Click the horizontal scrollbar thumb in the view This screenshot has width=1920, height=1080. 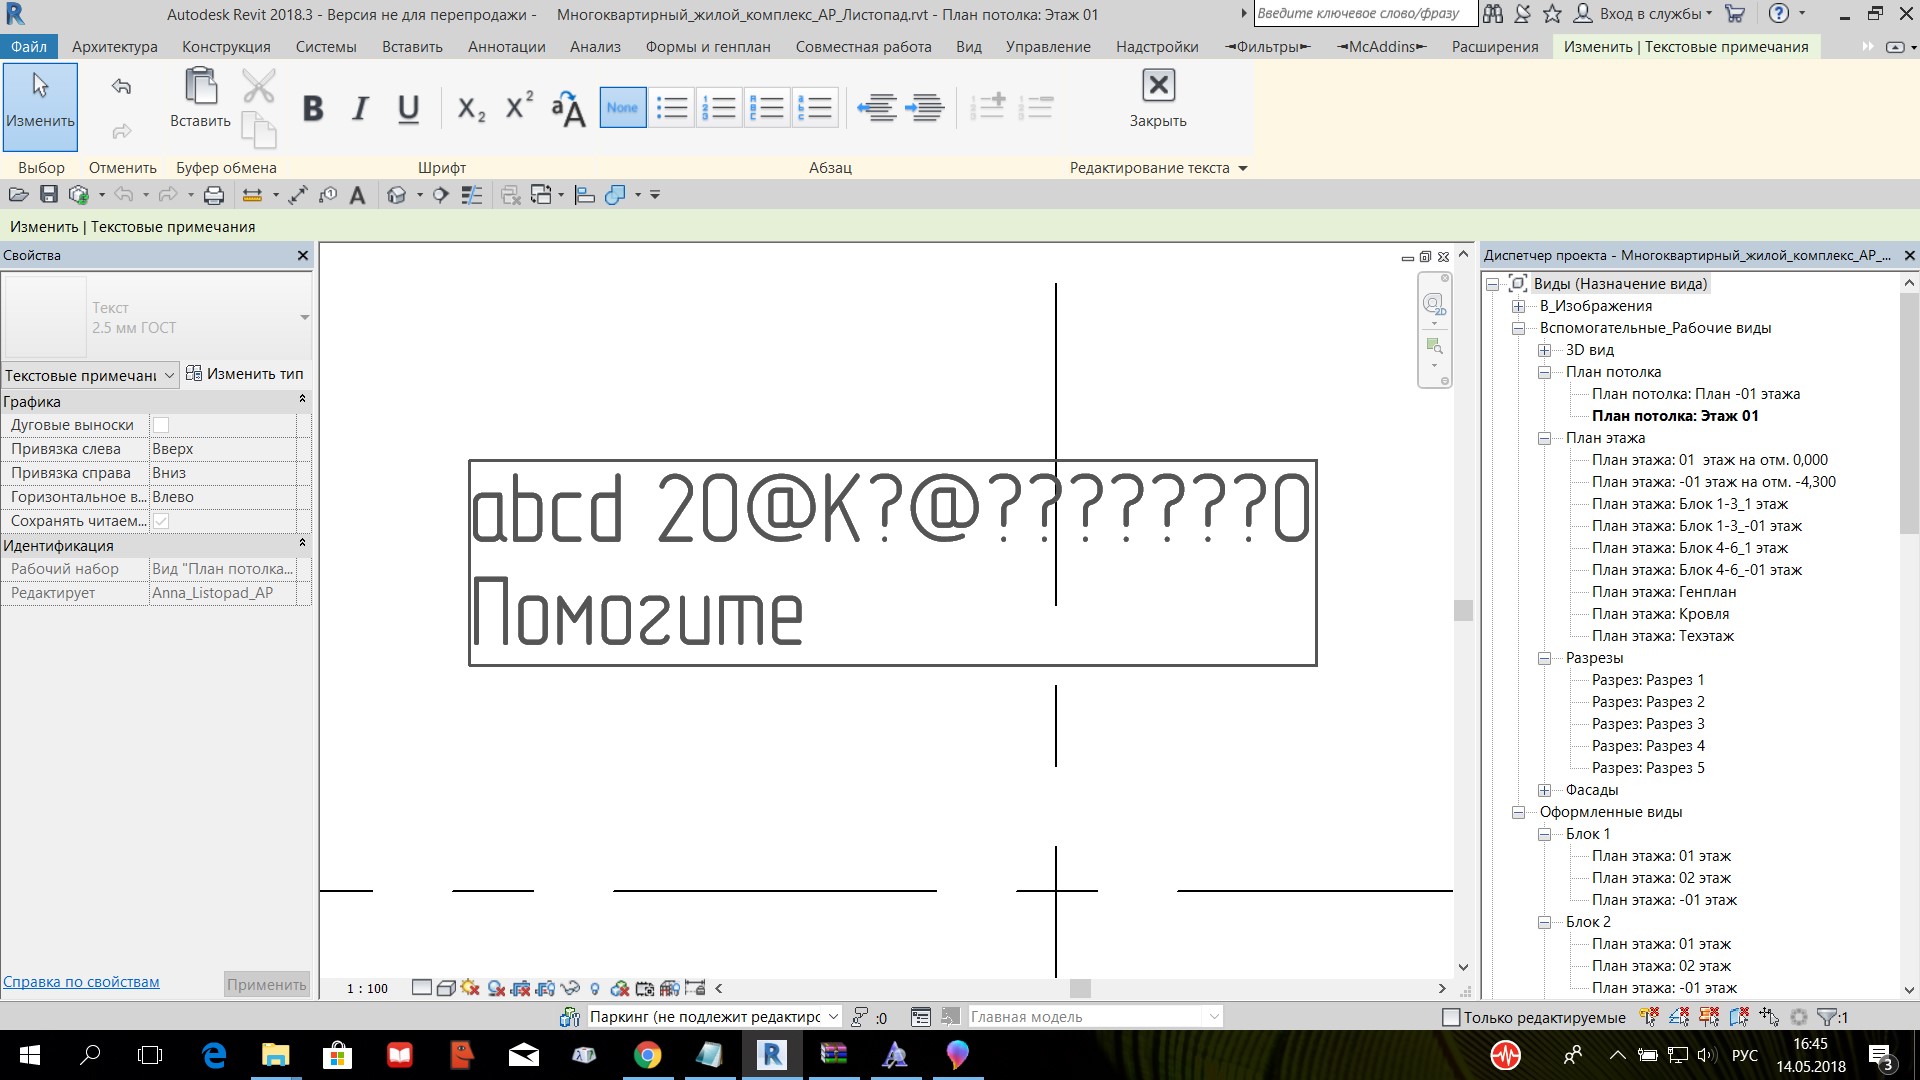point(1080,988)
